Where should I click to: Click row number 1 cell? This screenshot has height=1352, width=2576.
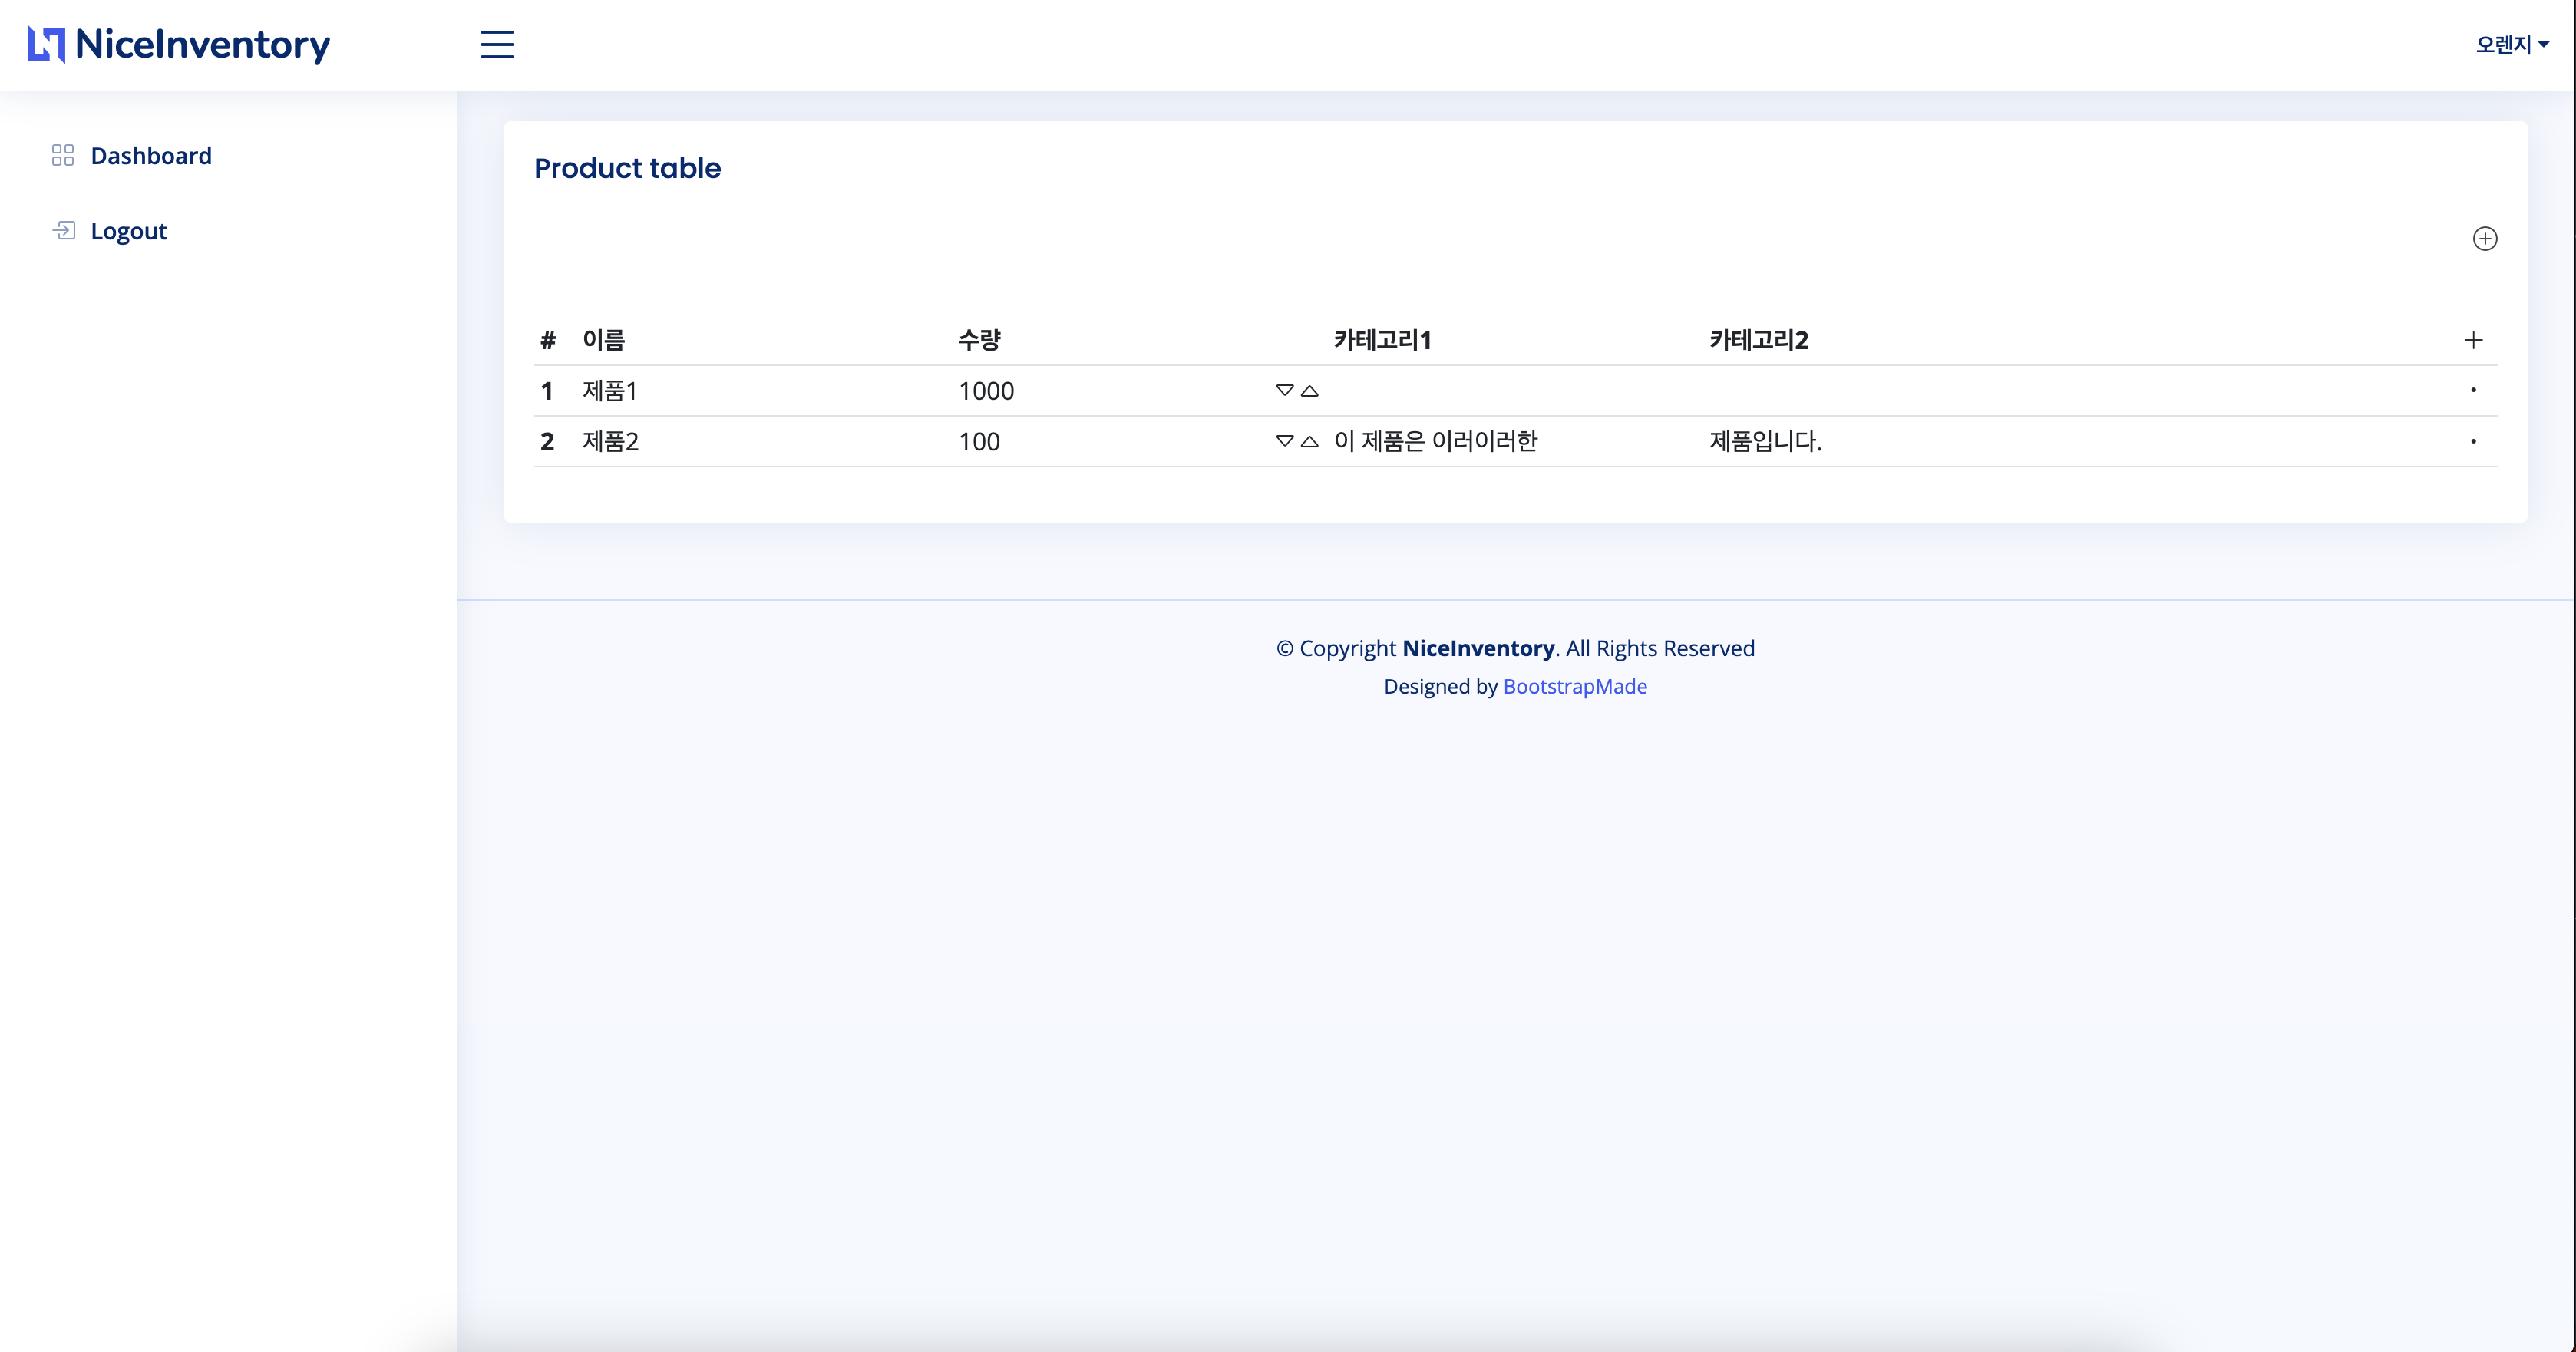(547, 391)
